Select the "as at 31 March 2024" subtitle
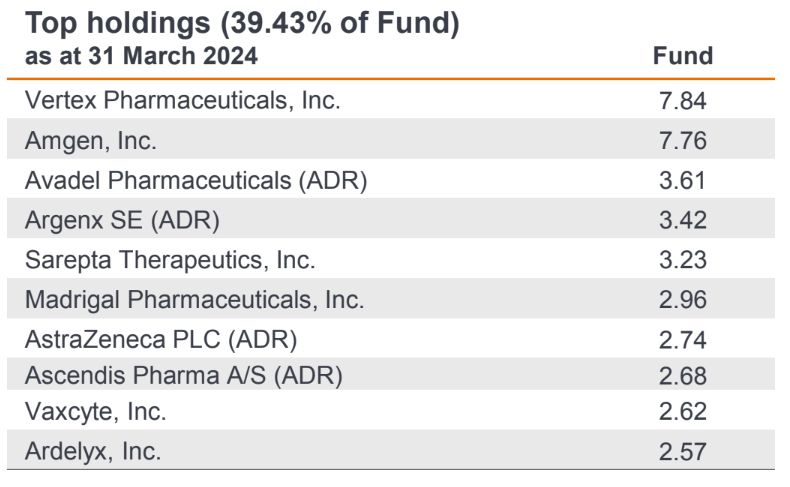The height and width of the screenshot is (487, 790). tap(141, 56)
